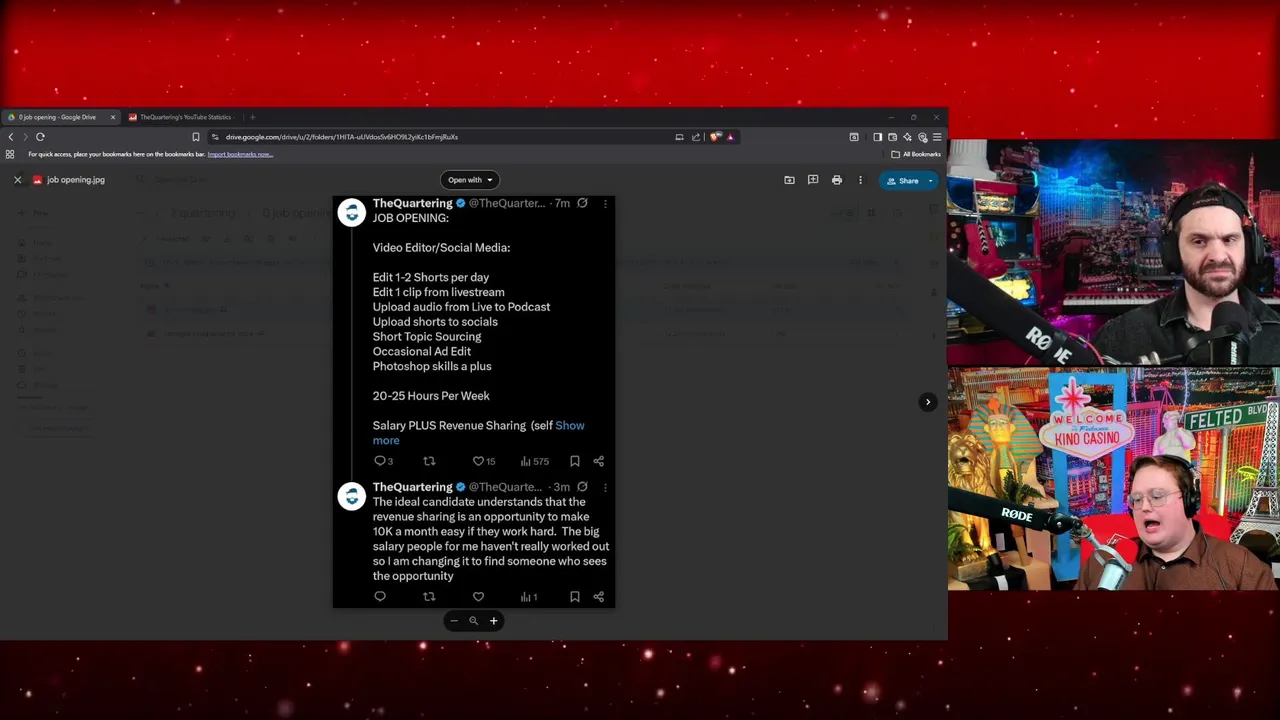This screenshot has height=720, width=1280.
Task: Go back in browser history
Action: pyautogui.click(x=11, y=137)
